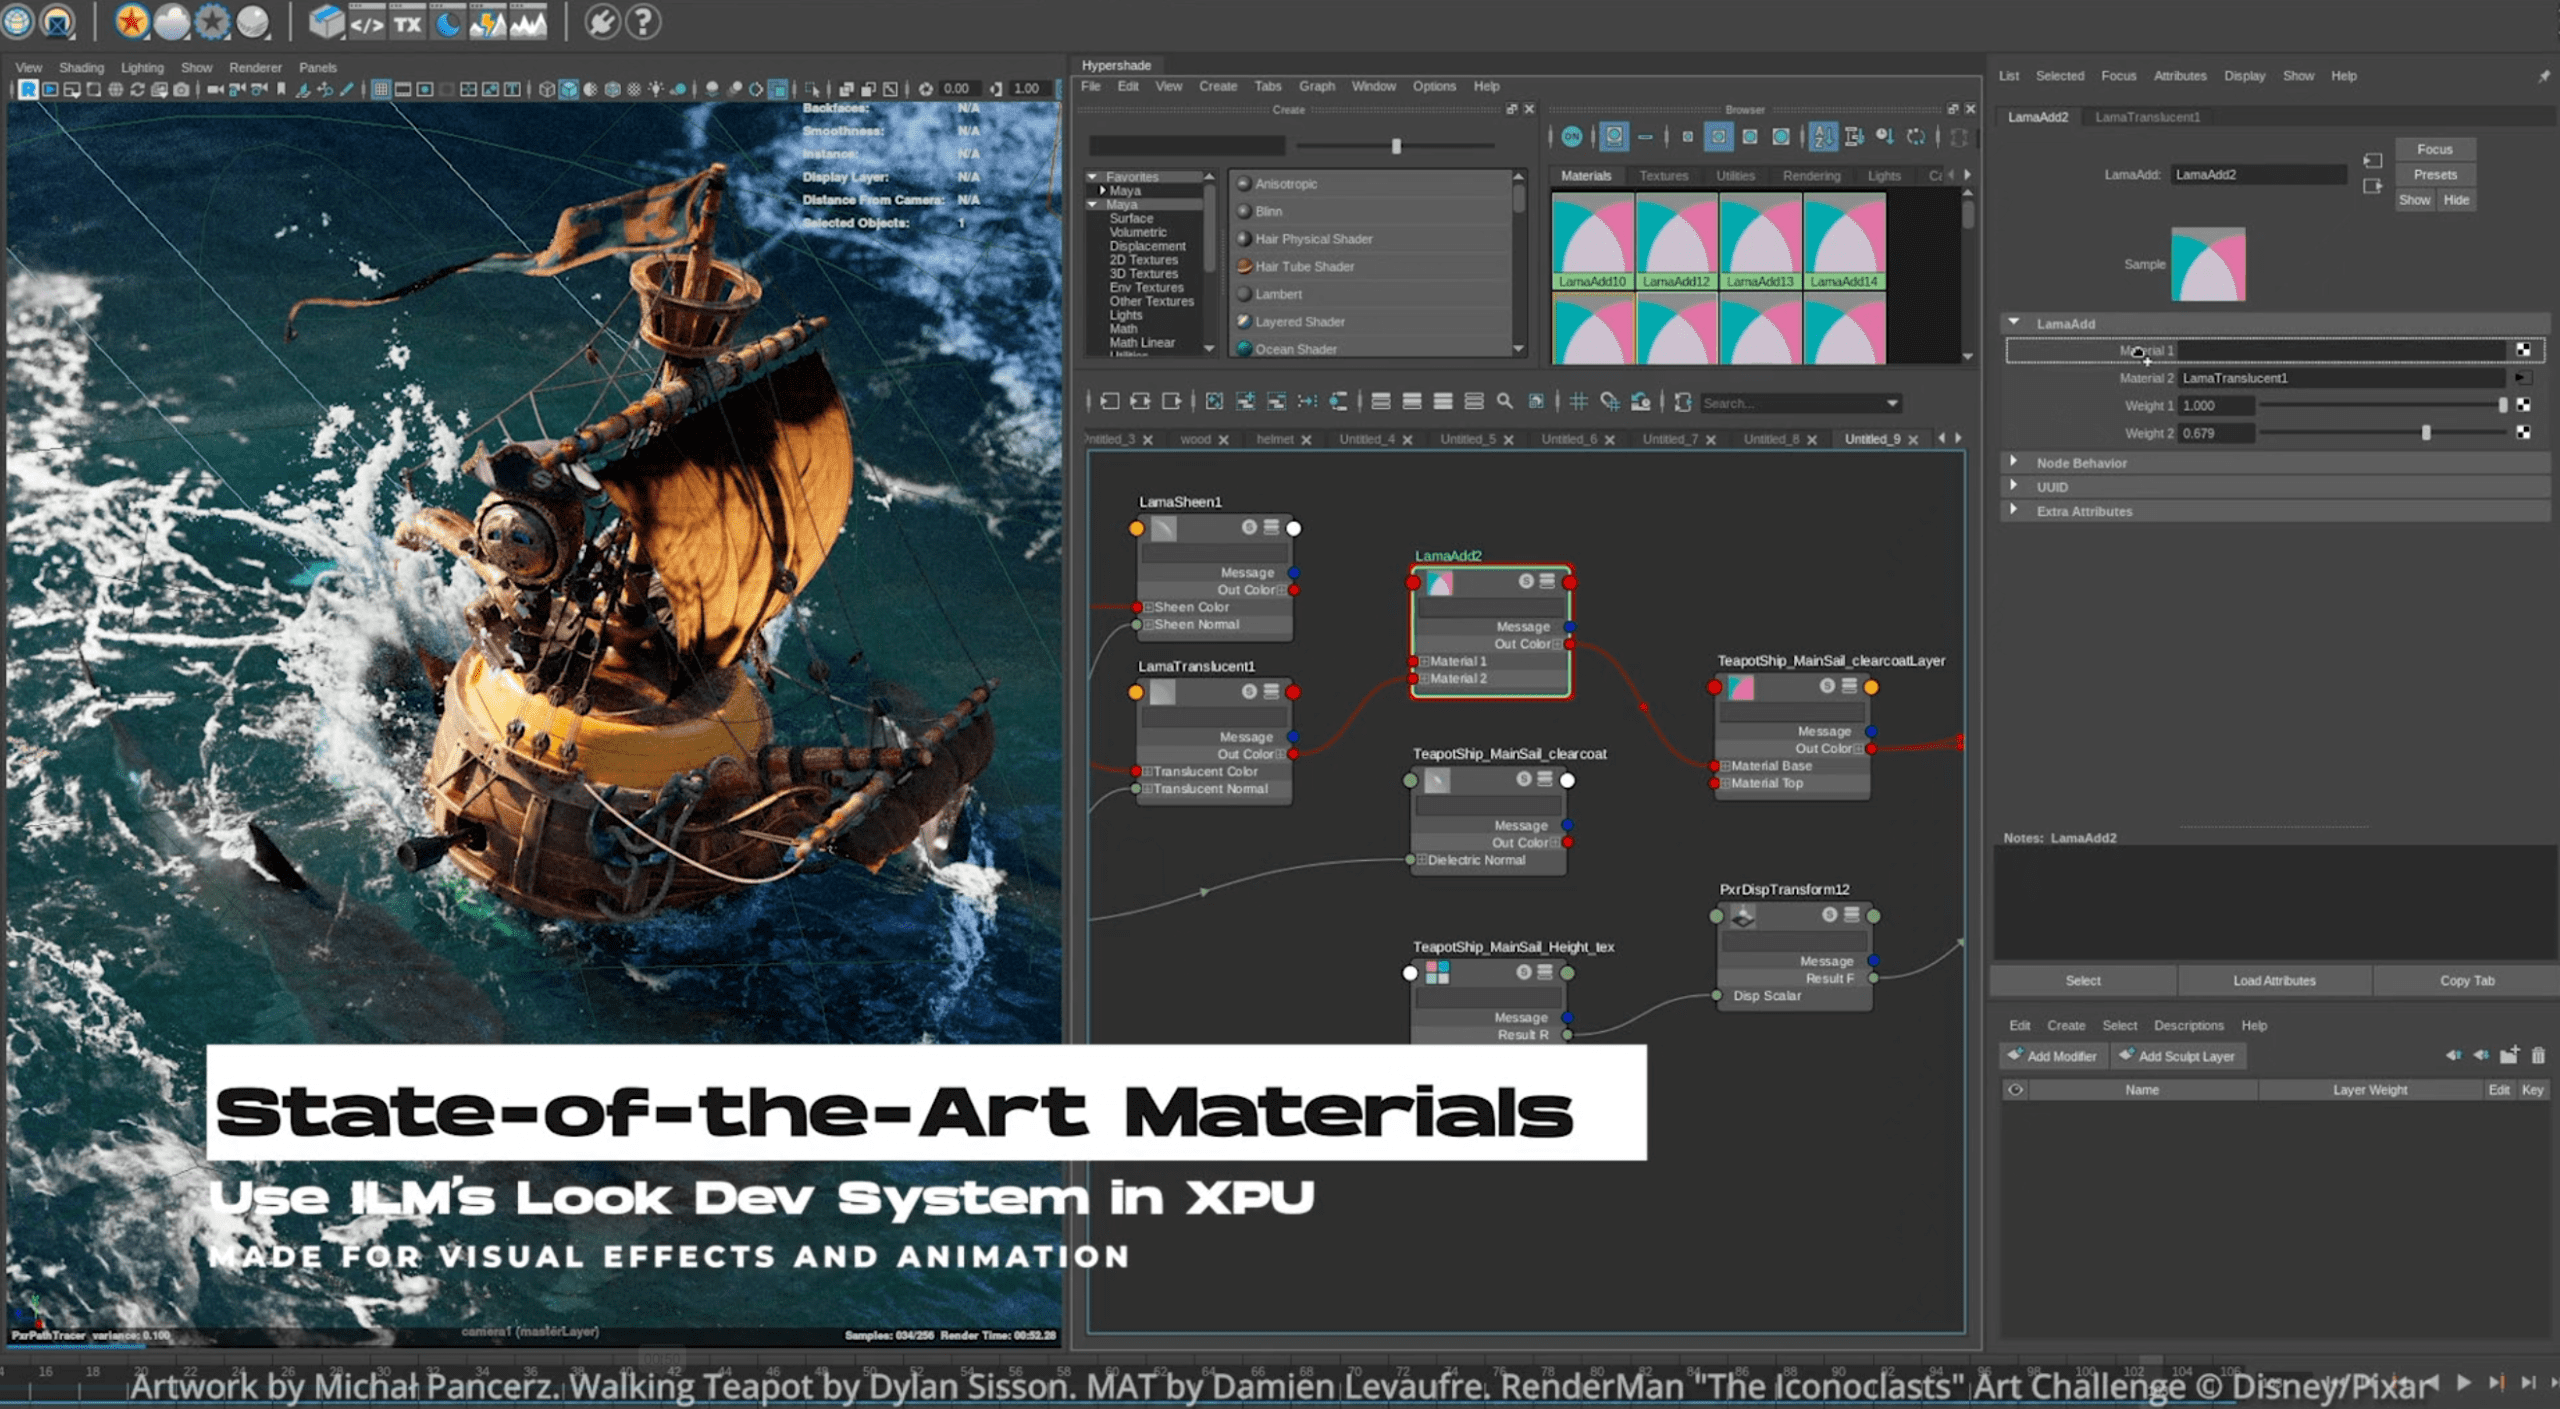2560x1409 pixels.
Task: Switch to the Textures tab in the Browser
Action: point(1663,175)
